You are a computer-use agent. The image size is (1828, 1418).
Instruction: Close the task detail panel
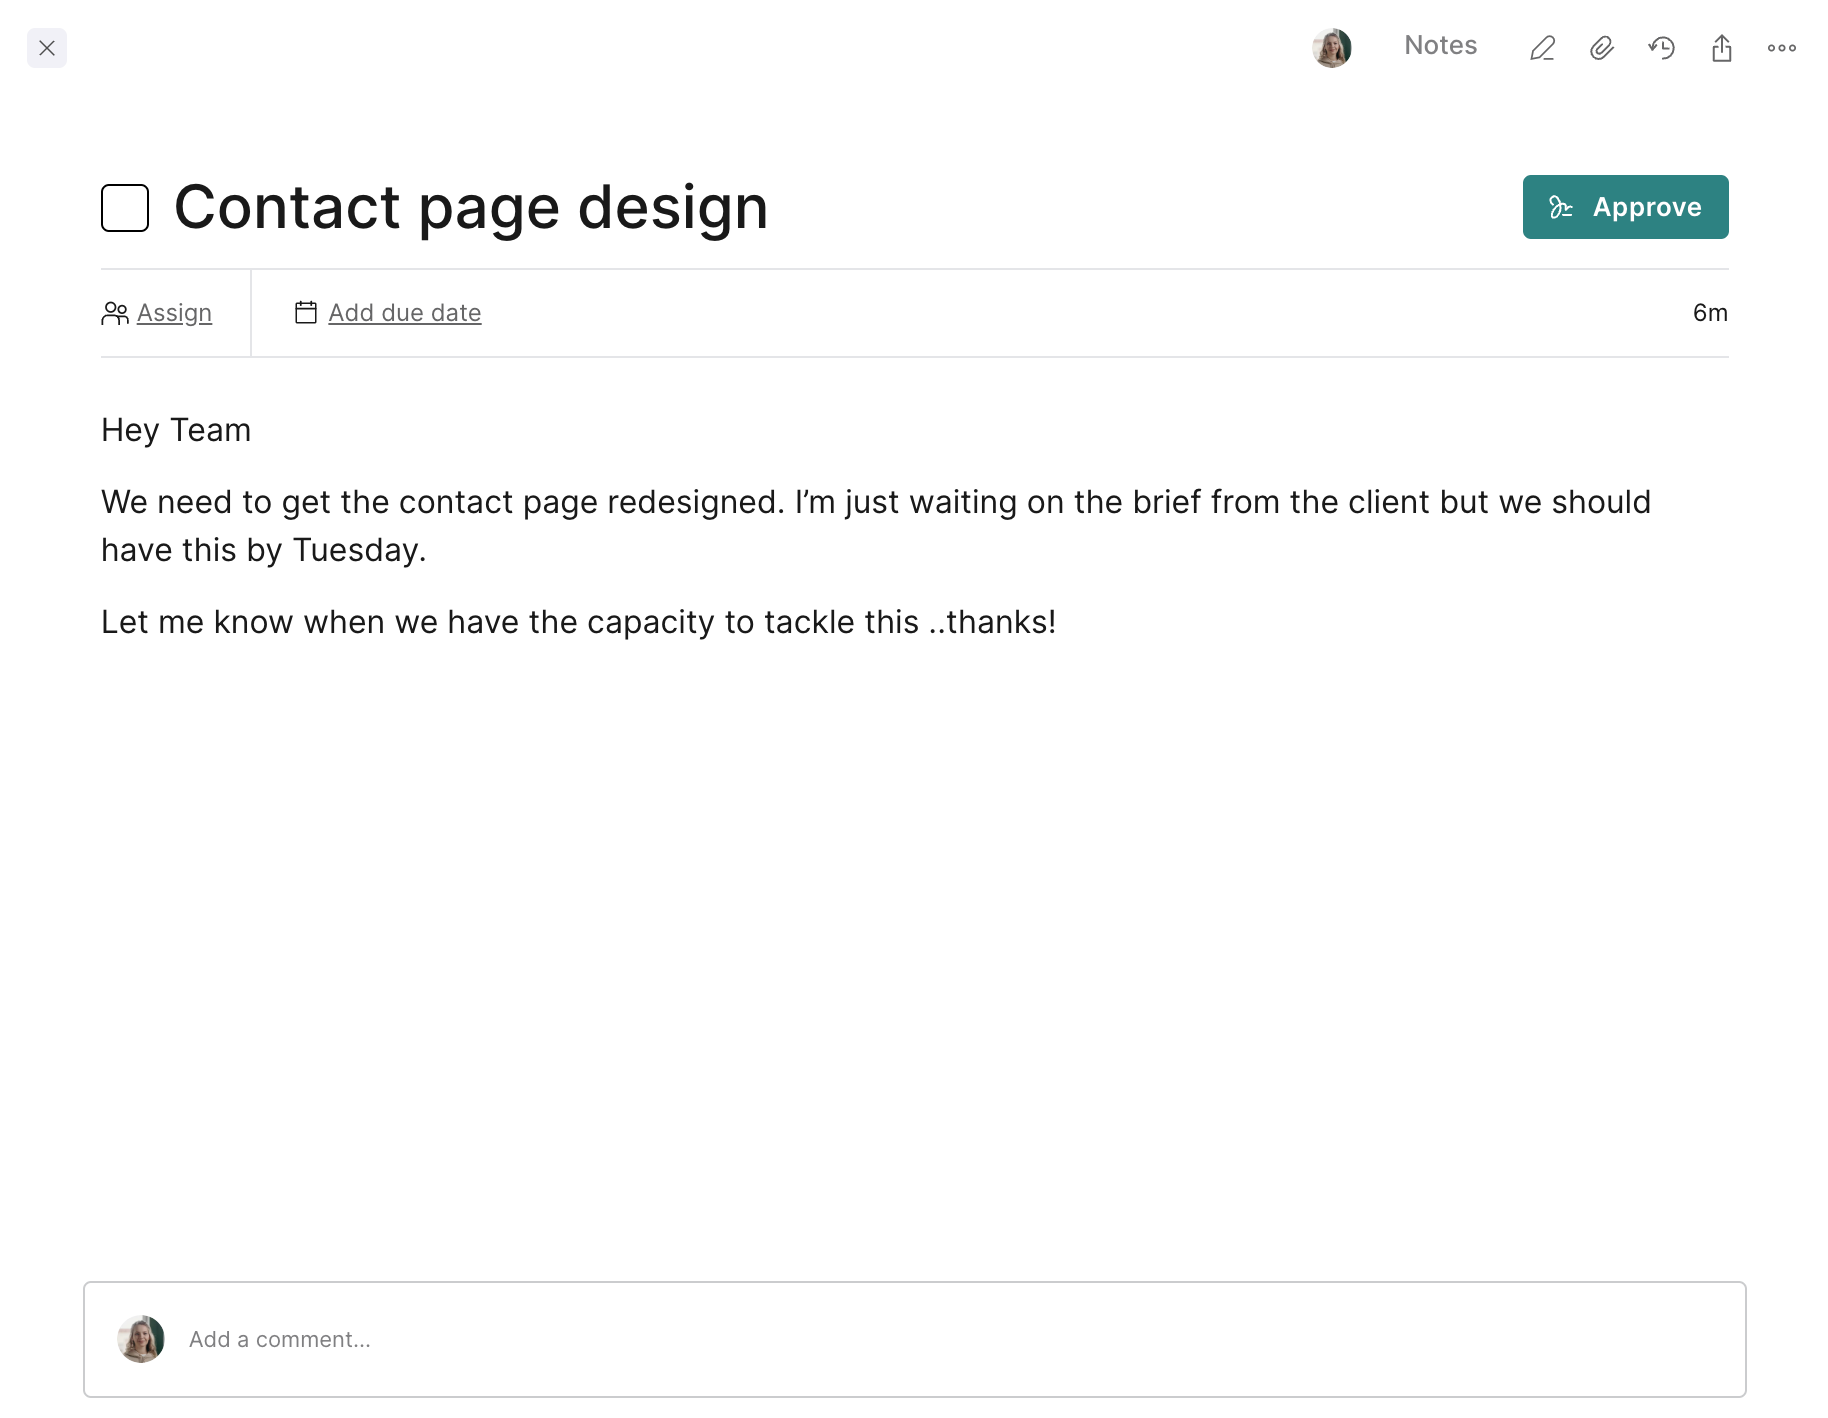click(x=47, y=48)
